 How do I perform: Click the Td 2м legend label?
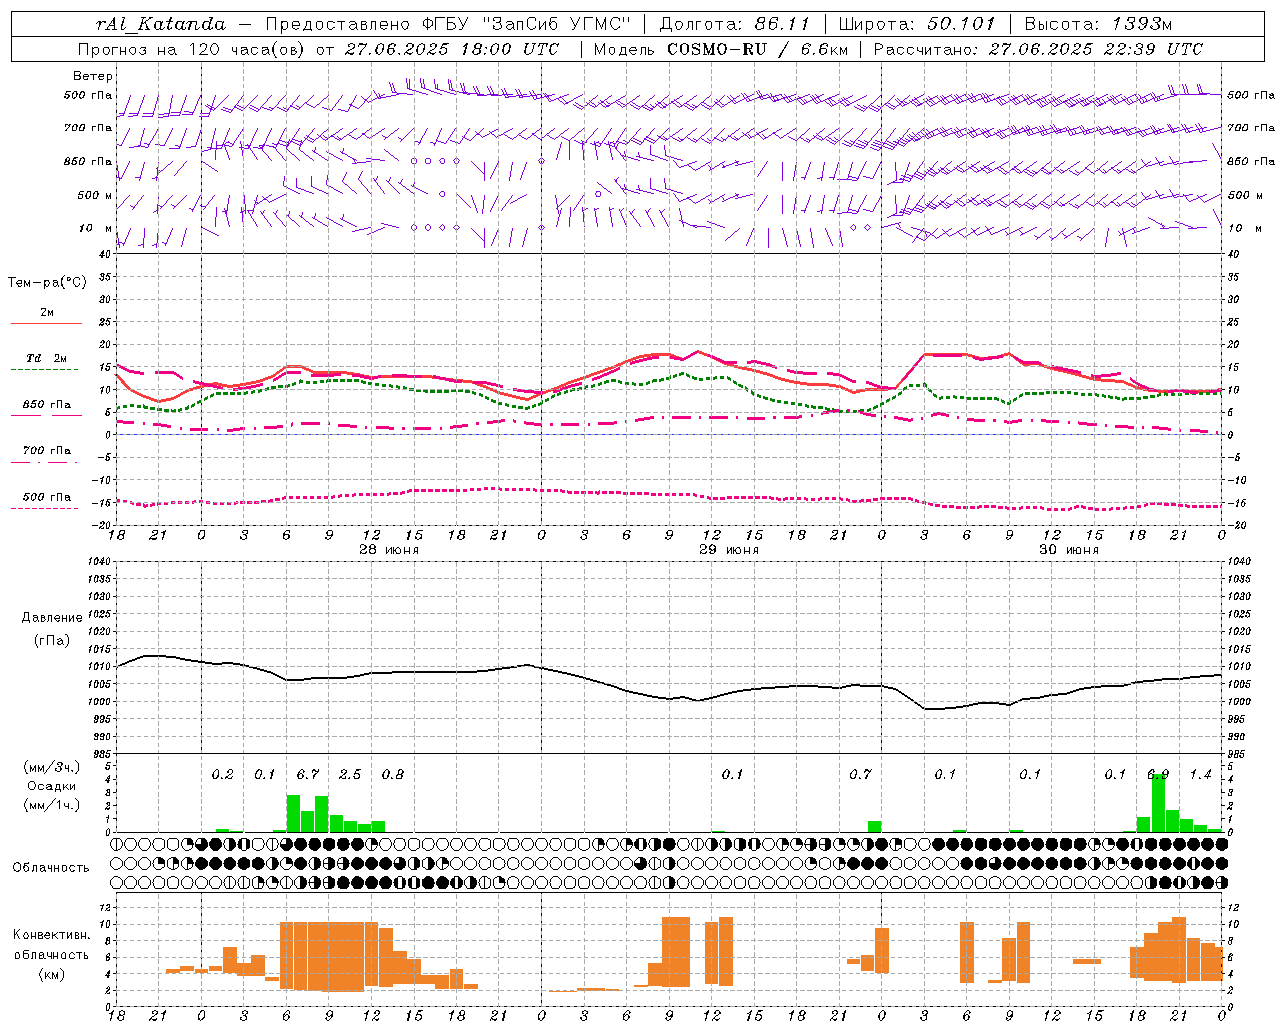46,358
